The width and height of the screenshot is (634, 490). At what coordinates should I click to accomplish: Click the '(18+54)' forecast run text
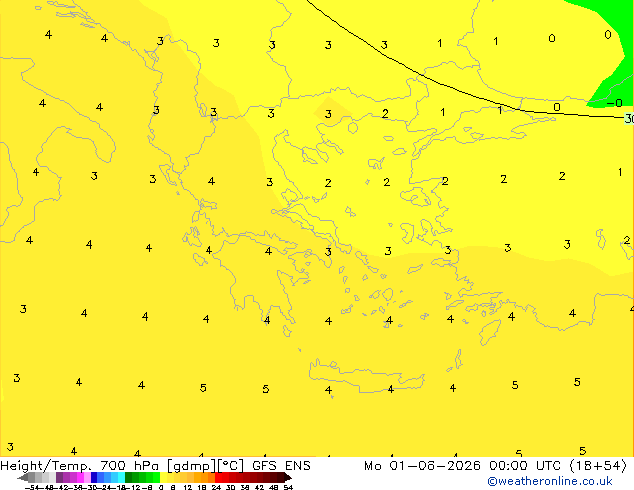(x=598, y=466)
